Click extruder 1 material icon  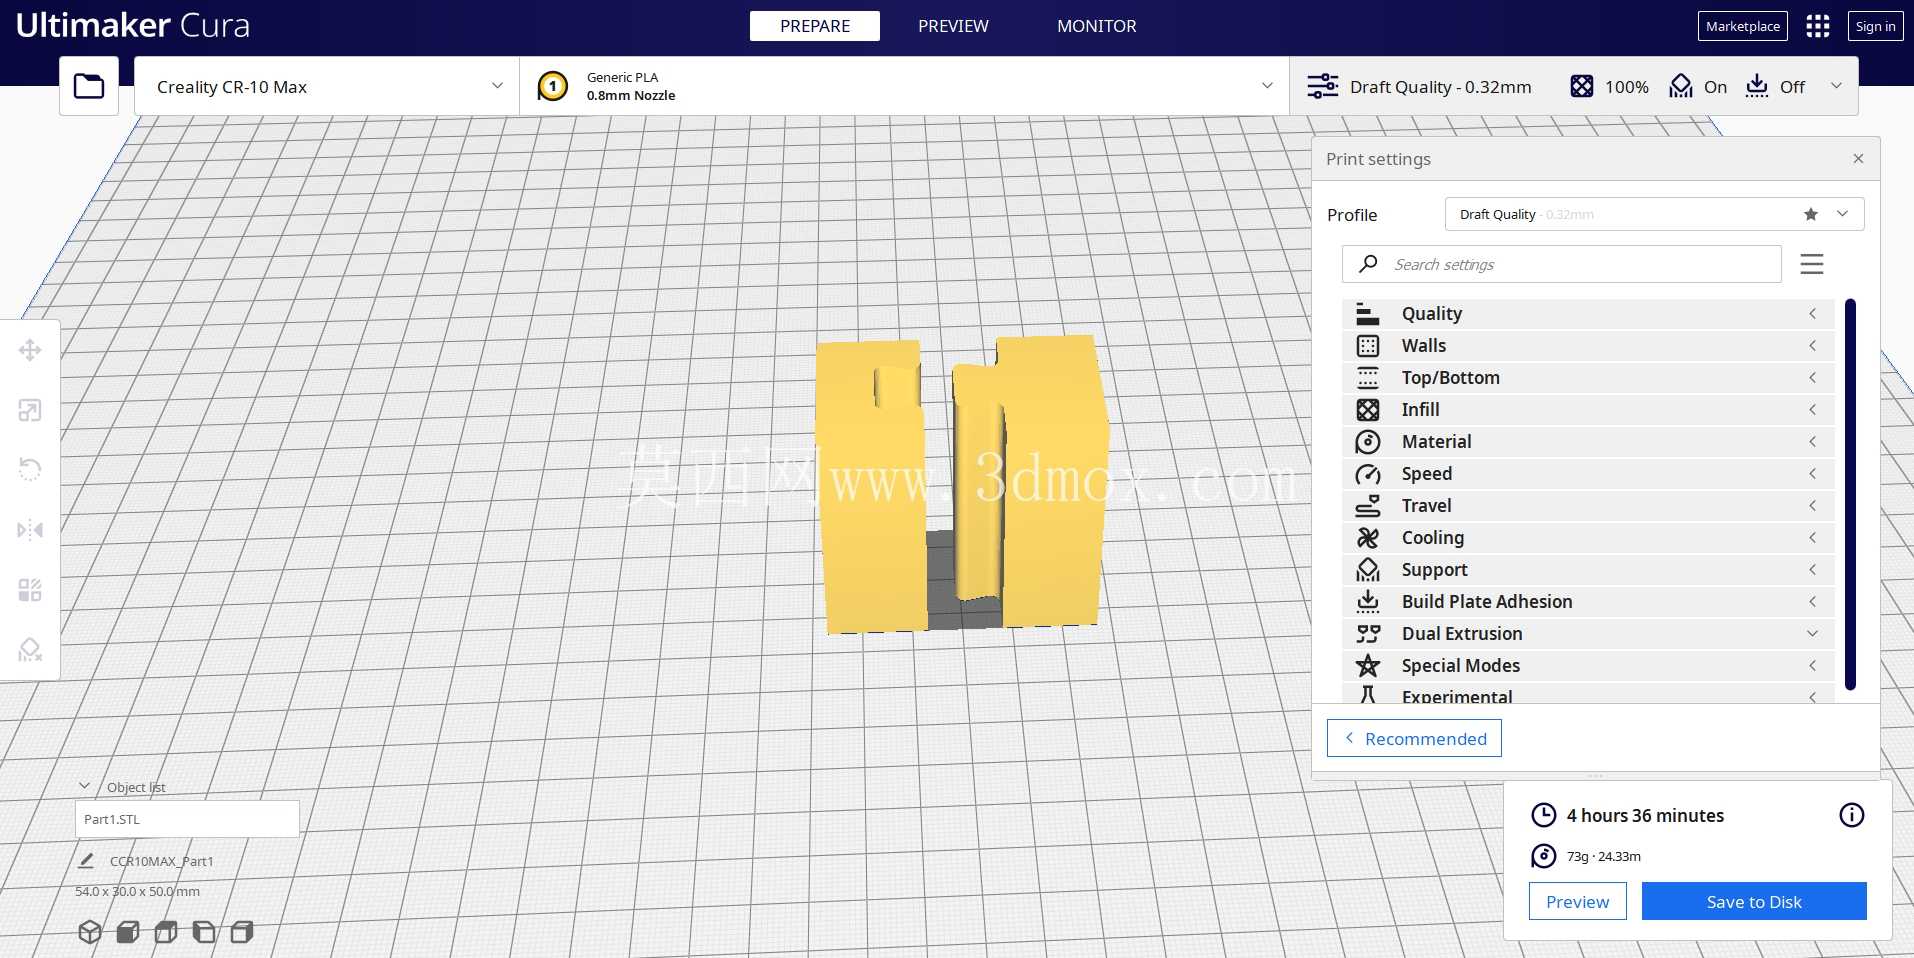(x=553, y=86)
